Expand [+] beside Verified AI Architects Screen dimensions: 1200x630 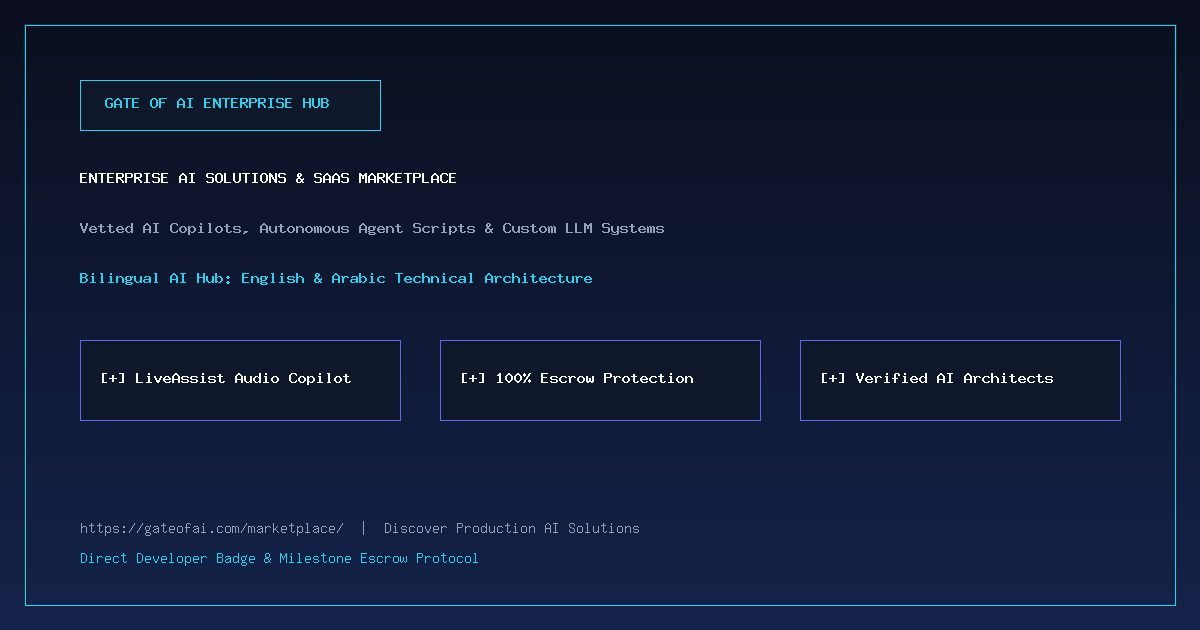(x=833, y=378)
